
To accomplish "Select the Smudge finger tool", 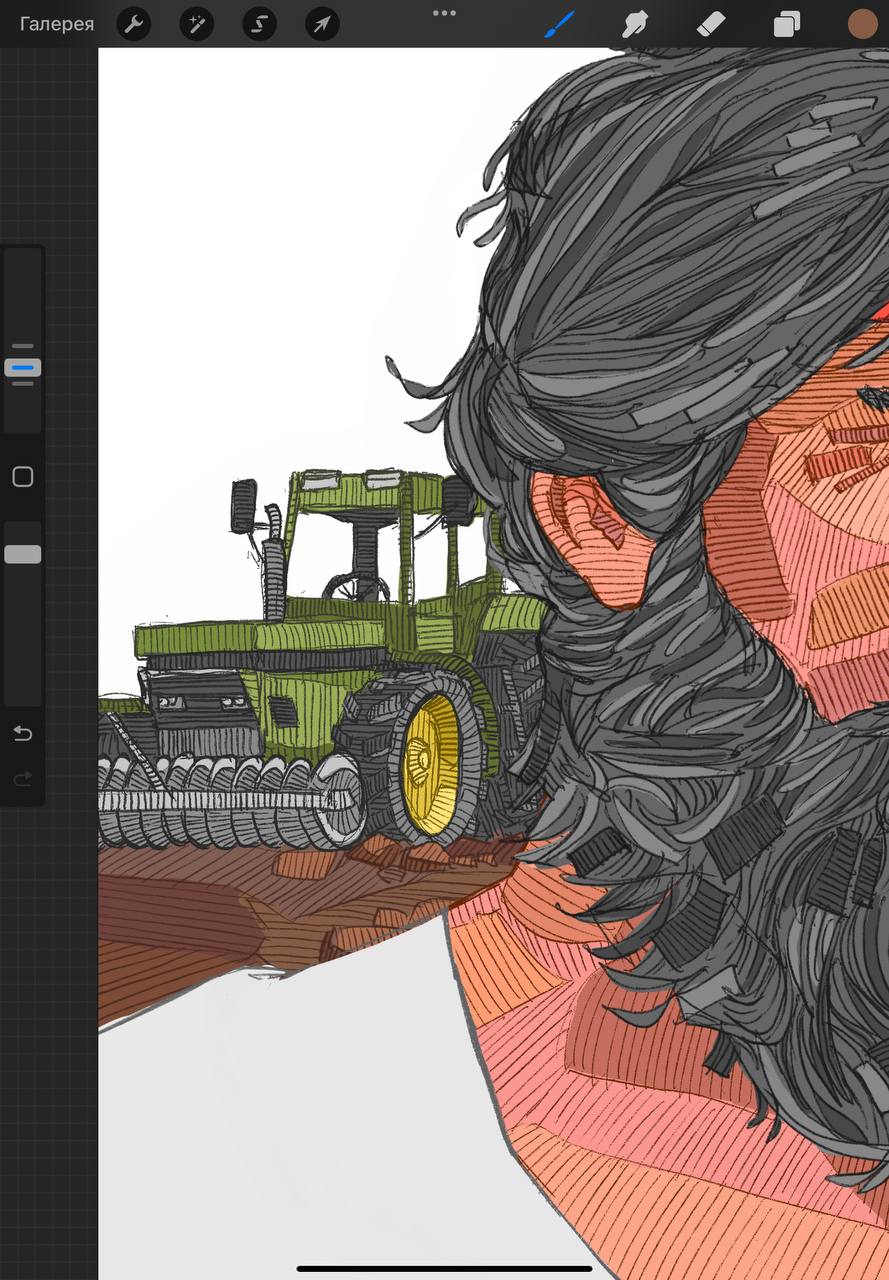I will click(635, 24).
